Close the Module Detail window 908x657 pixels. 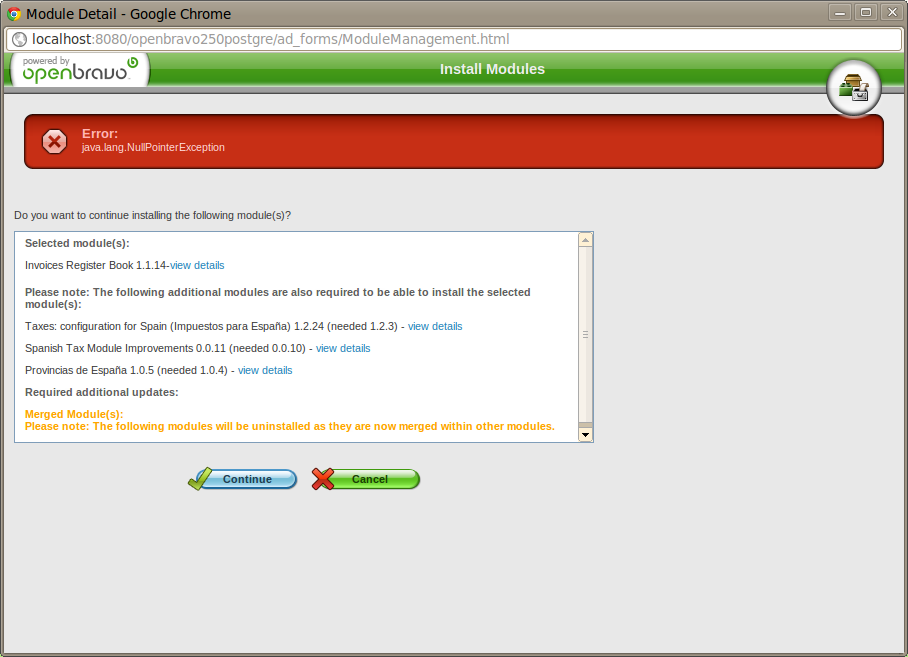click(892, 12)
